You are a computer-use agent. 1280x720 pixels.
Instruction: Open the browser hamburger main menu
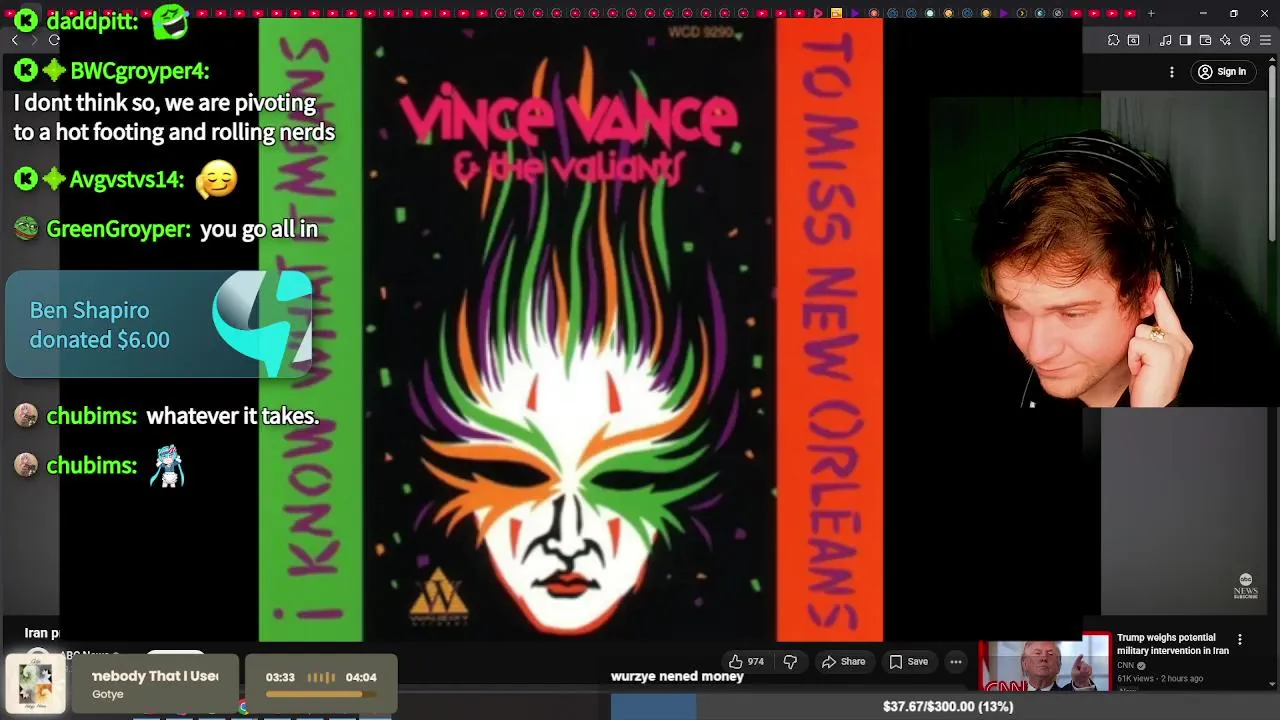[1265, 40]
